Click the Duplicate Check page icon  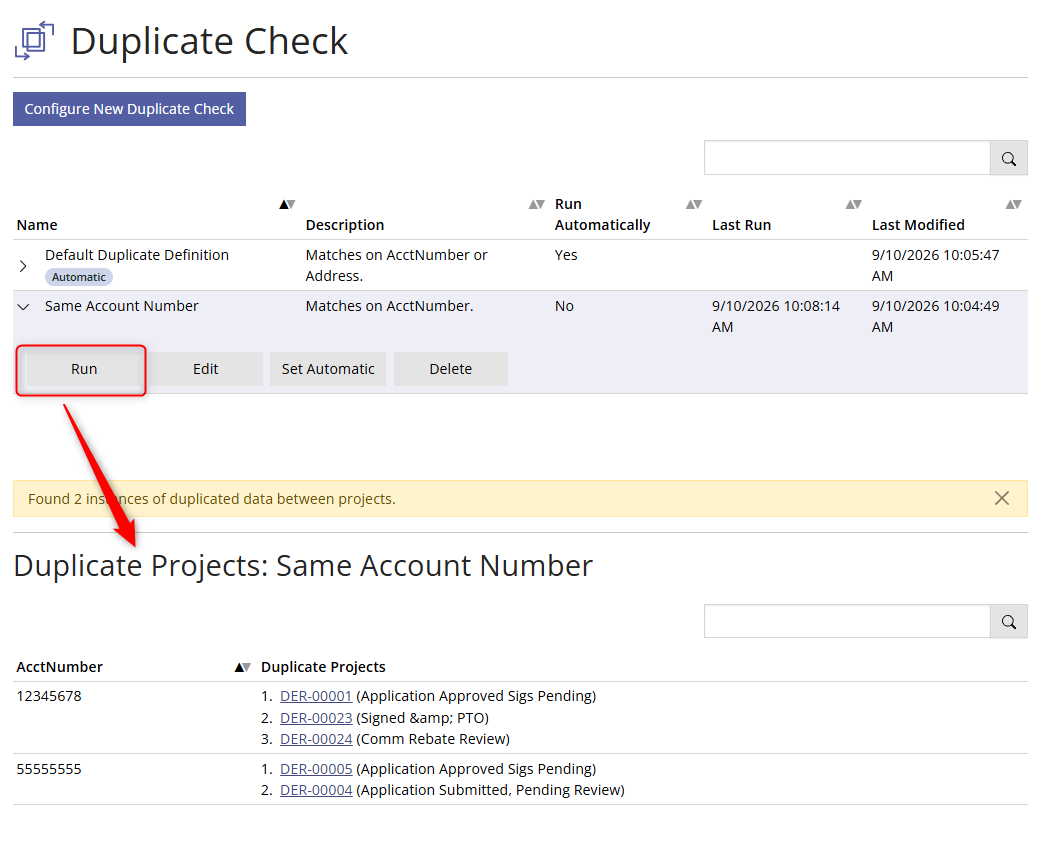click(34, 40)
